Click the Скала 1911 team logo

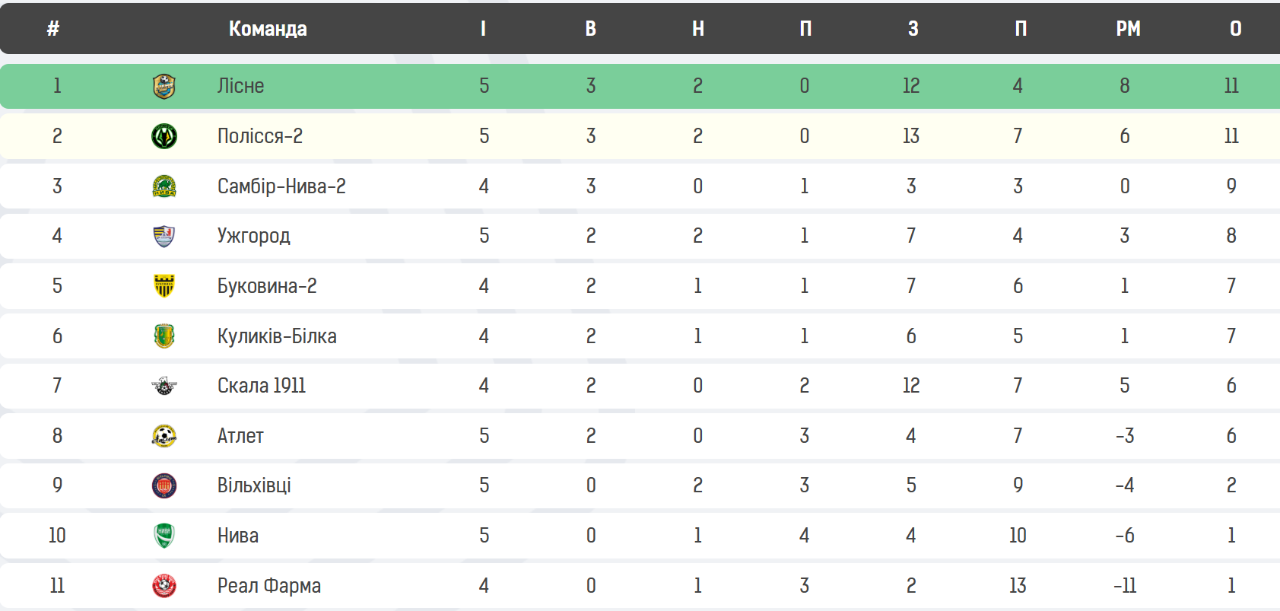click(x=164, y=386)
